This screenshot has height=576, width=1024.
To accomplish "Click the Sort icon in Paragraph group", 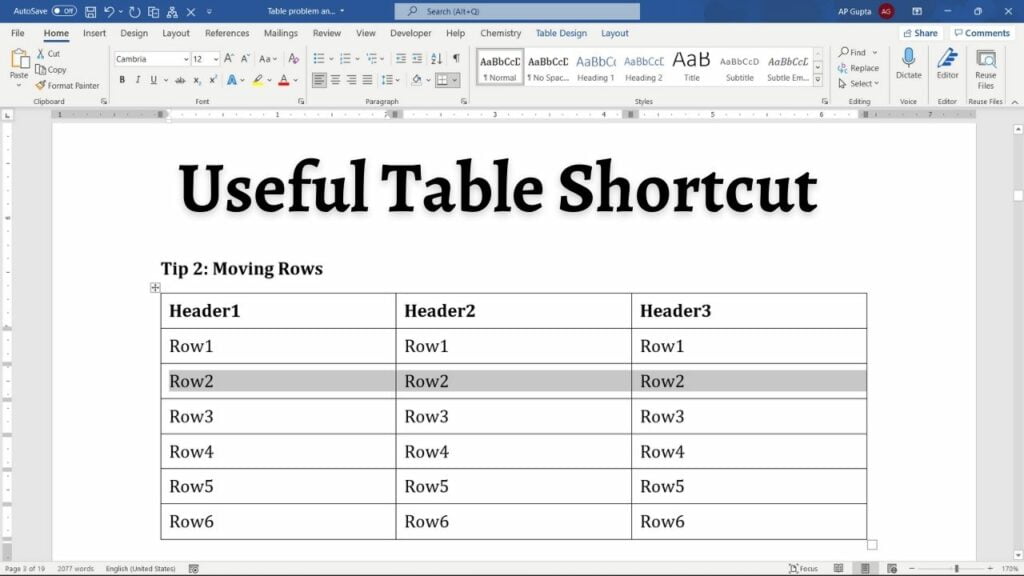I will pyautogui.click(x=434, y=59).
